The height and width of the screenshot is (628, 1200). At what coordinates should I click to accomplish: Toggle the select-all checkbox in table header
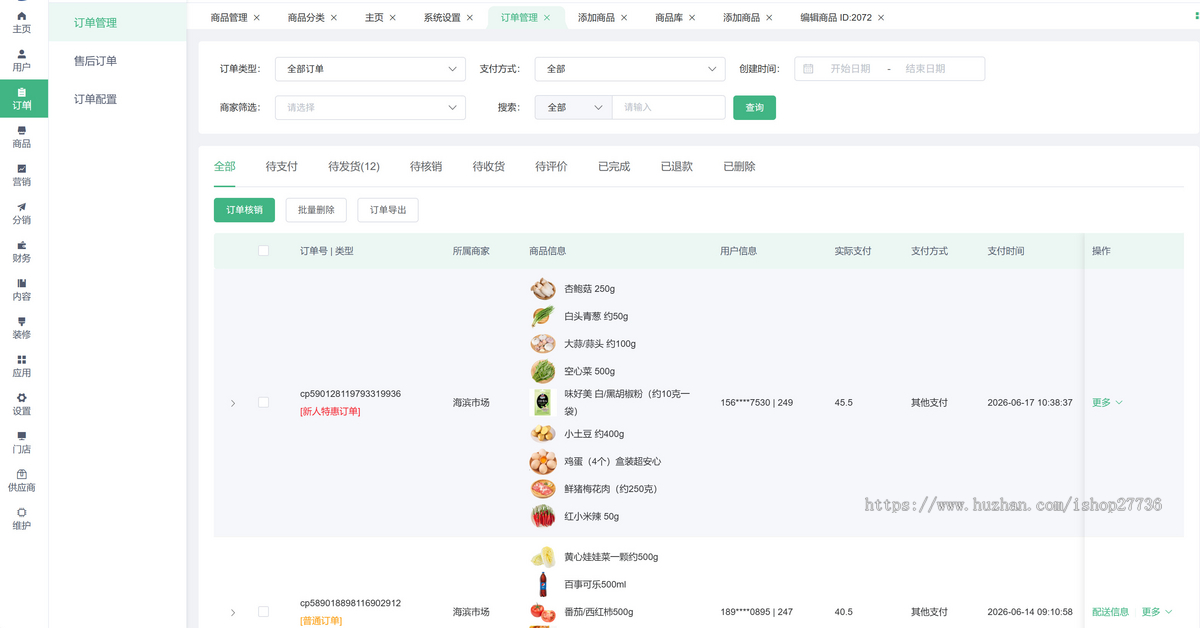tap(264, 251)
